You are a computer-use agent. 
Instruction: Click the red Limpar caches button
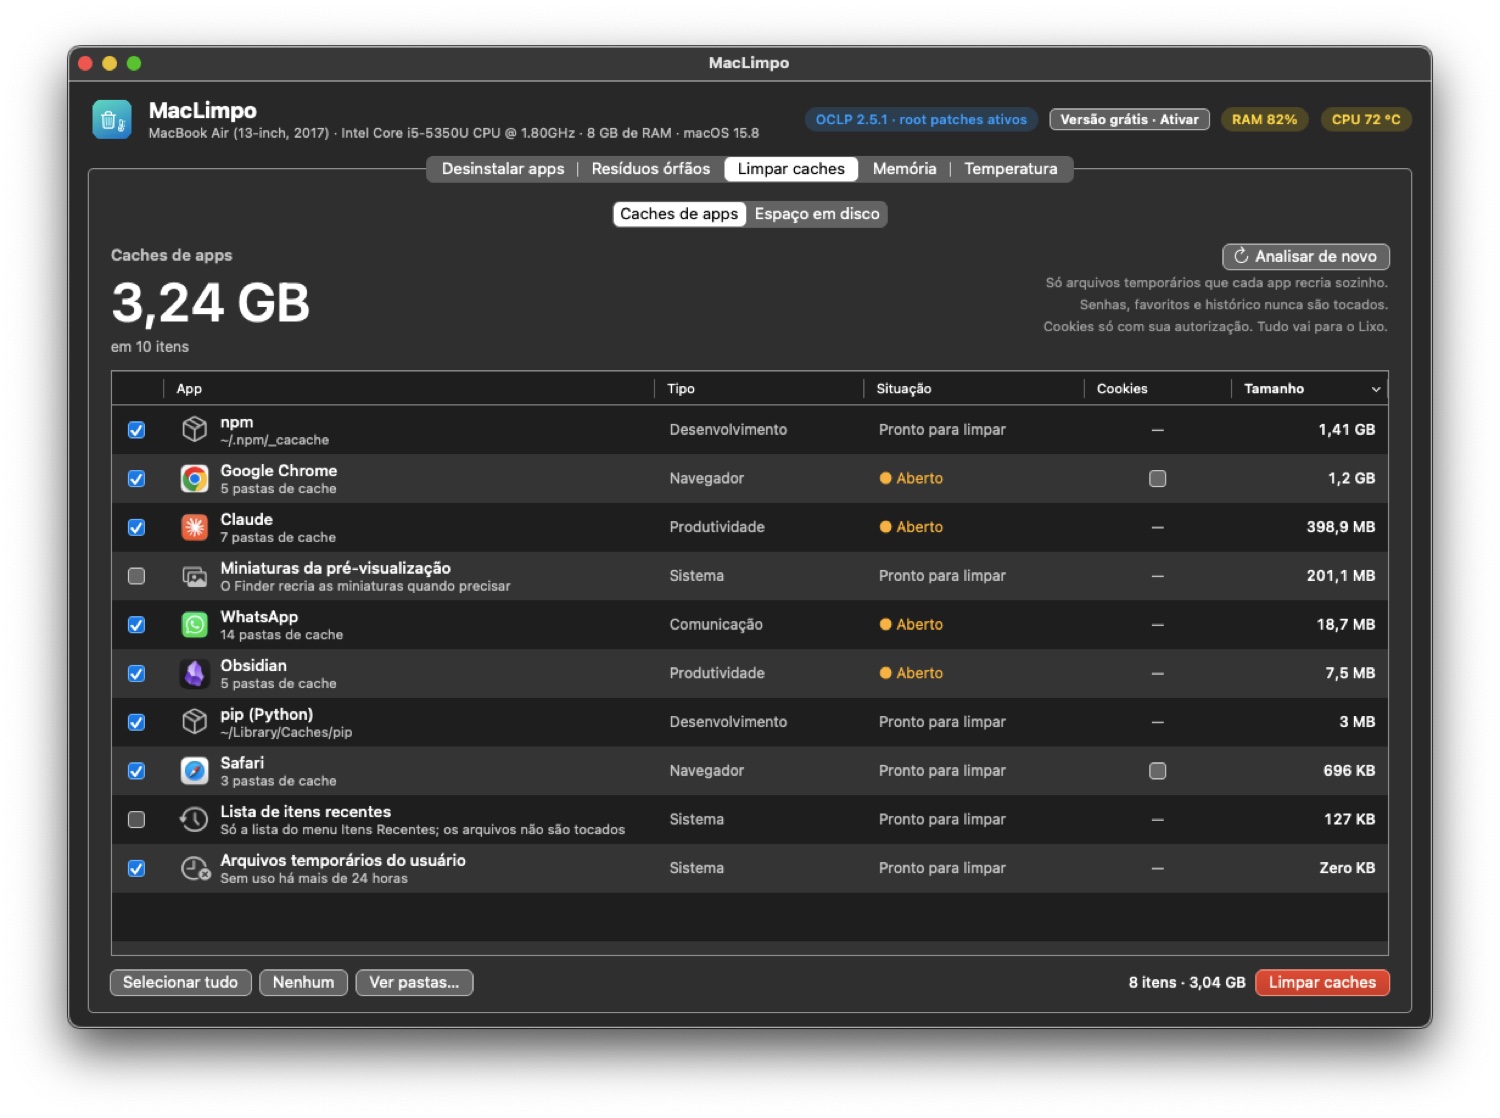1322,983
